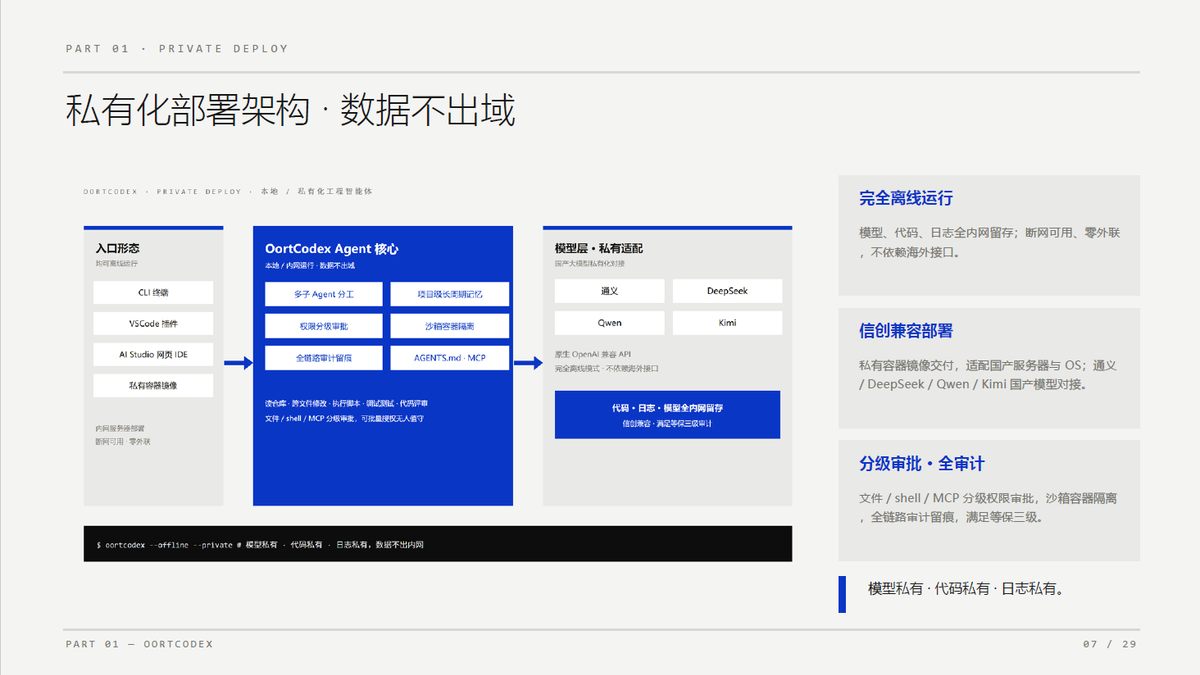Select the DeepSeek model box
The height and width of the screenshot is (675, 1200).
[727, 291]
